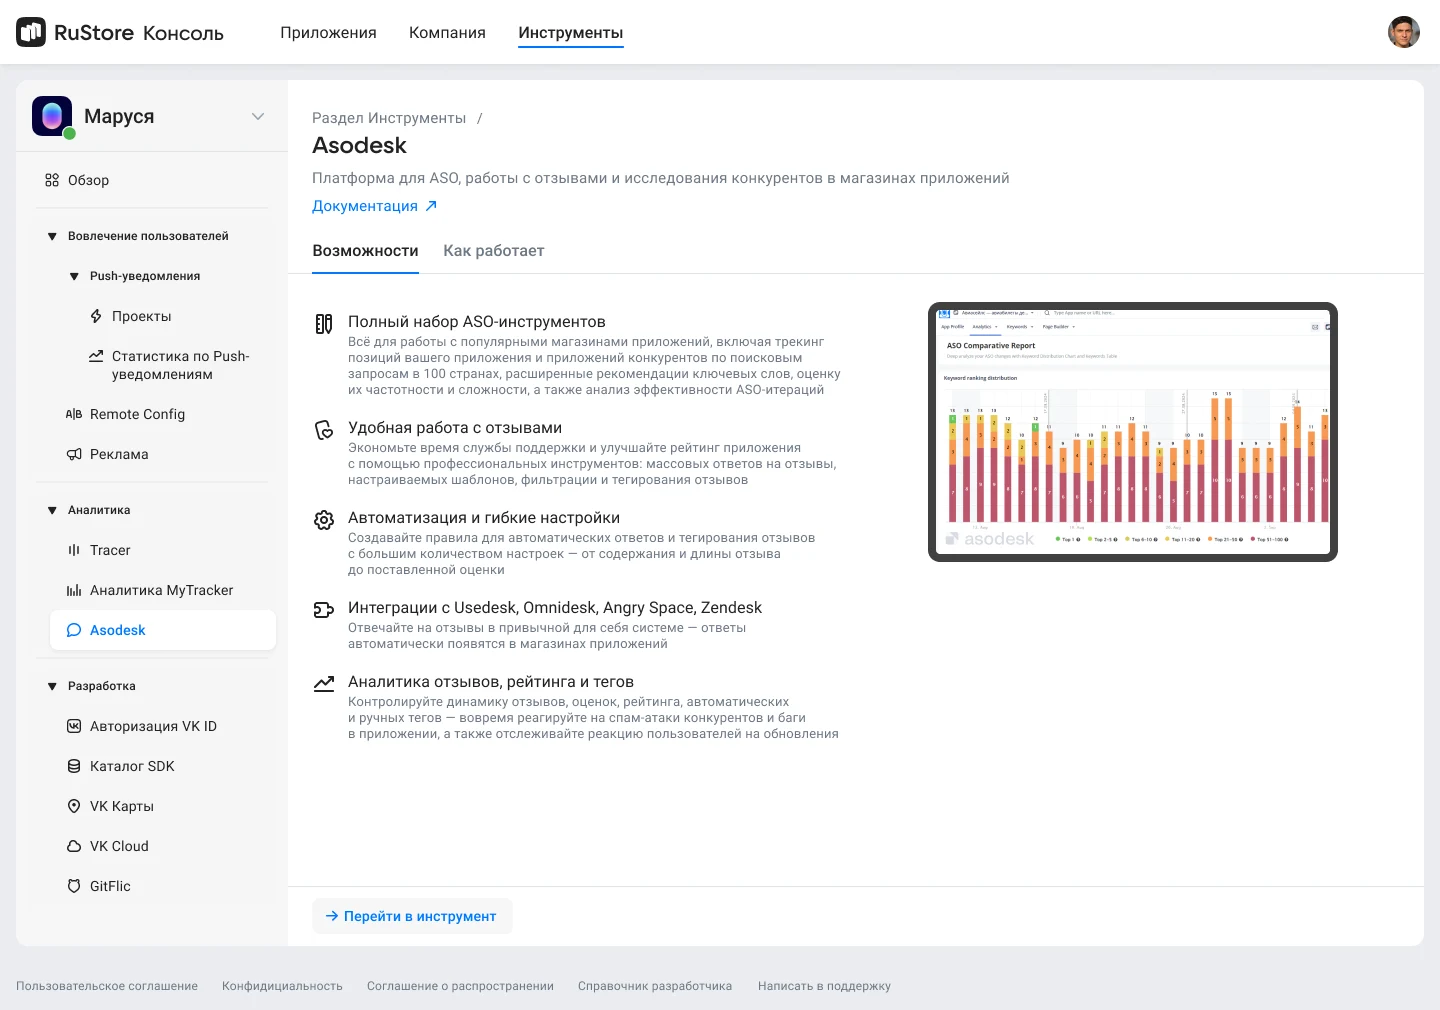Open Справочник разработчика footer link
1440x1010 pixels.
click(x=655, y=986)
